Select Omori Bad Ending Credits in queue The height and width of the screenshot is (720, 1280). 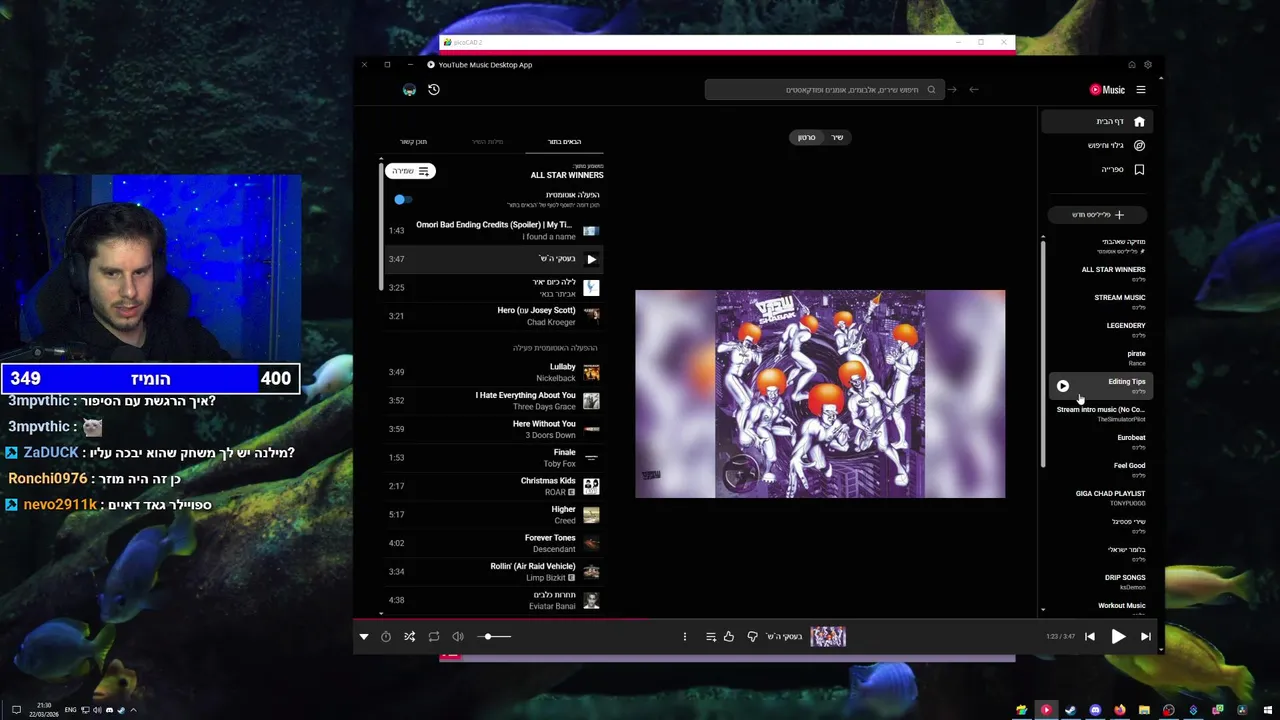click(494, 231)
